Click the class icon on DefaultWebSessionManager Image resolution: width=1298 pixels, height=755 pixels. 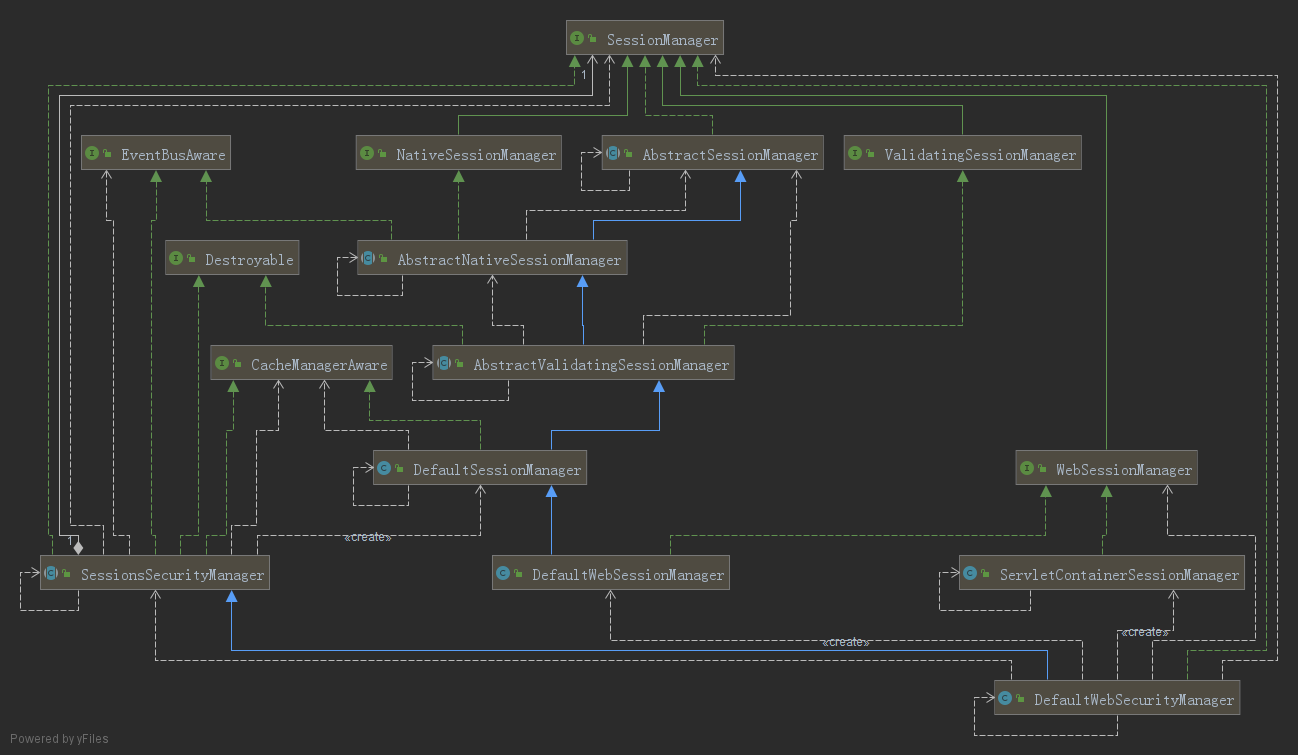[x=502, y=574]
